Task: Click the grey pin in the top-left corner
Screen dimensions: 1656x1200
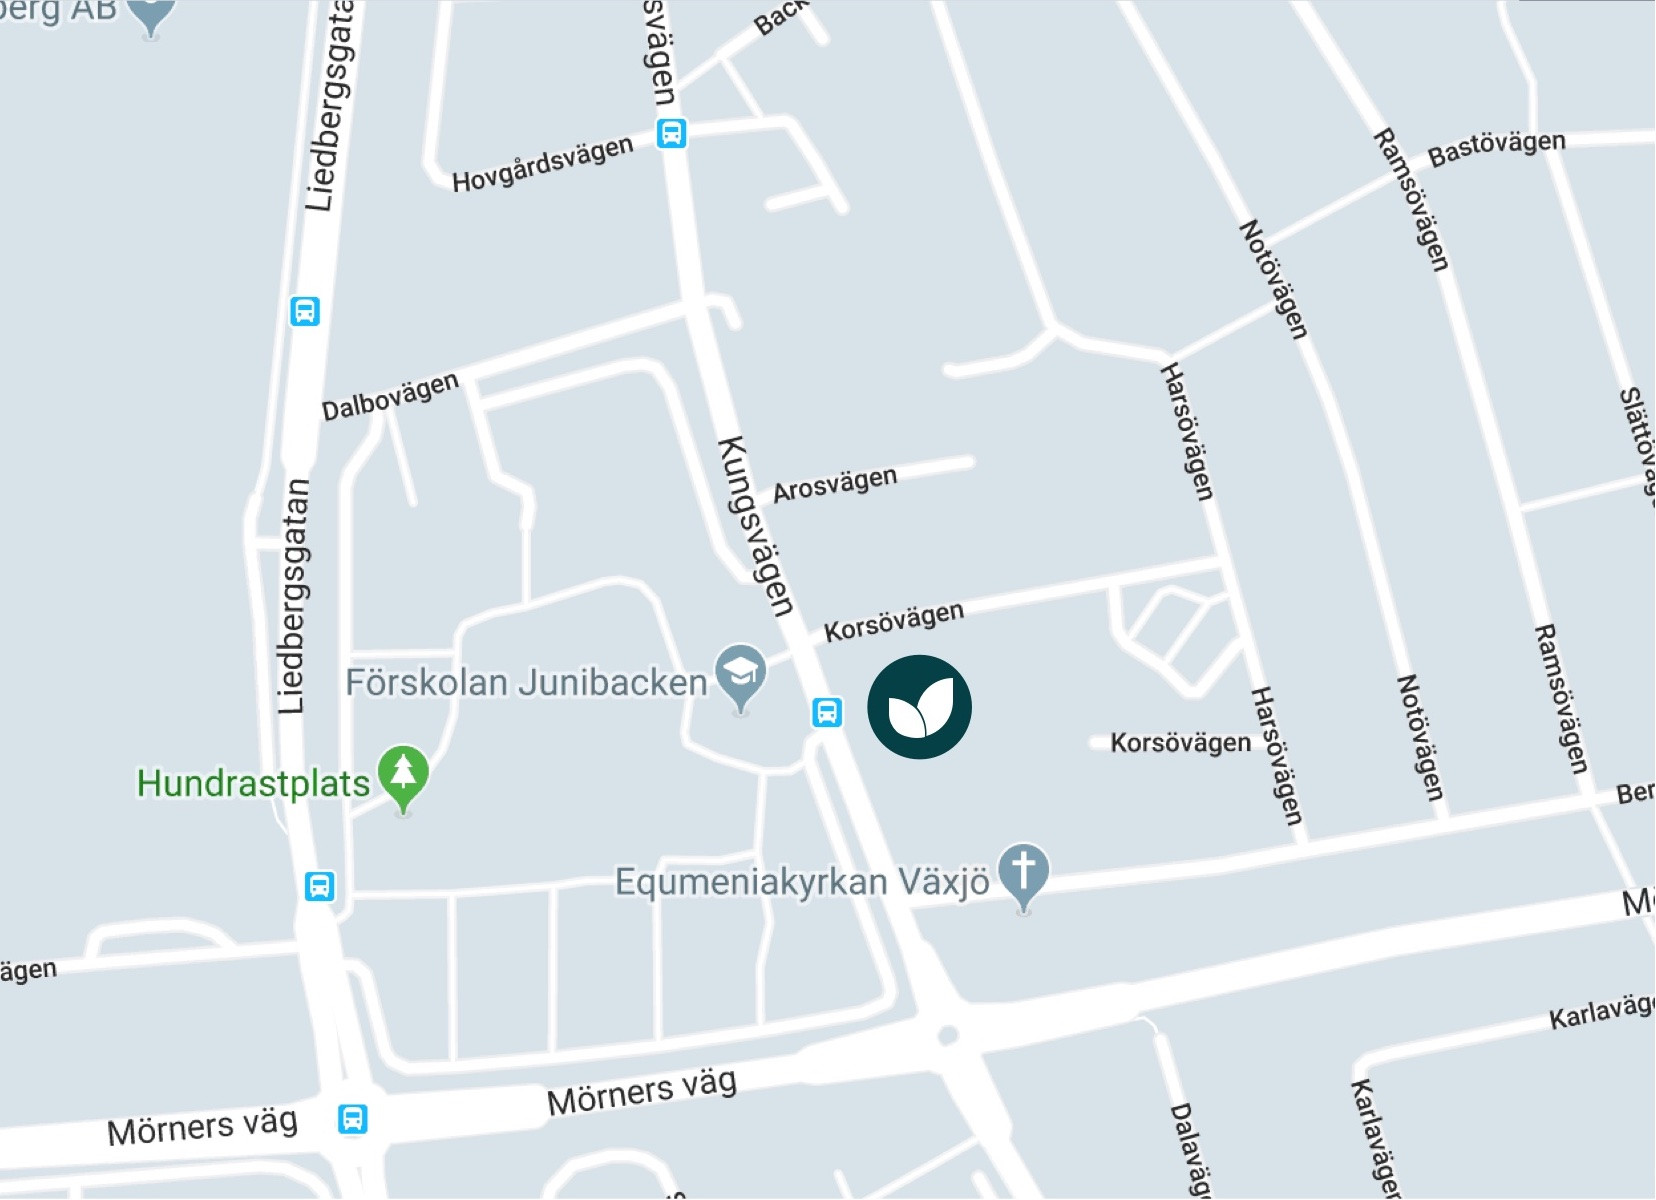Action: 152,15
